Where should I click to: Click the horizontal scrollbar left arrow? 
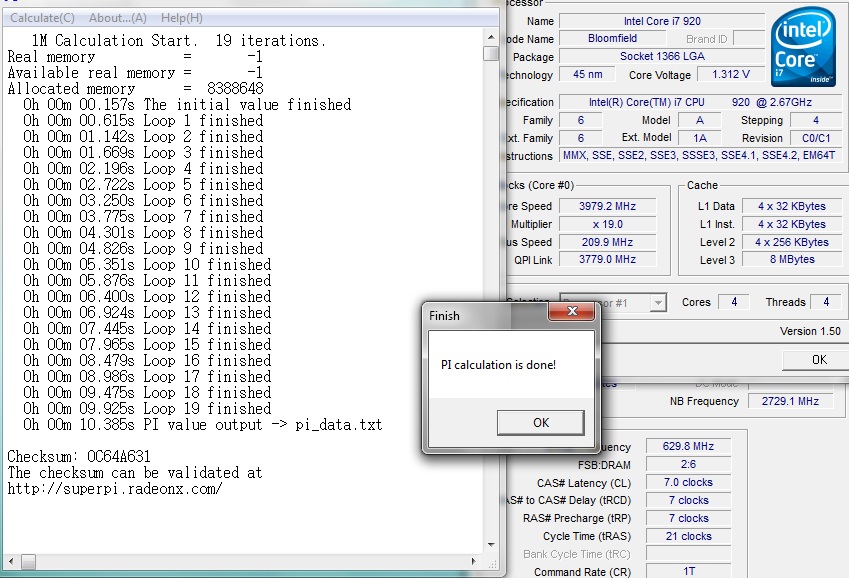(10, 561)
